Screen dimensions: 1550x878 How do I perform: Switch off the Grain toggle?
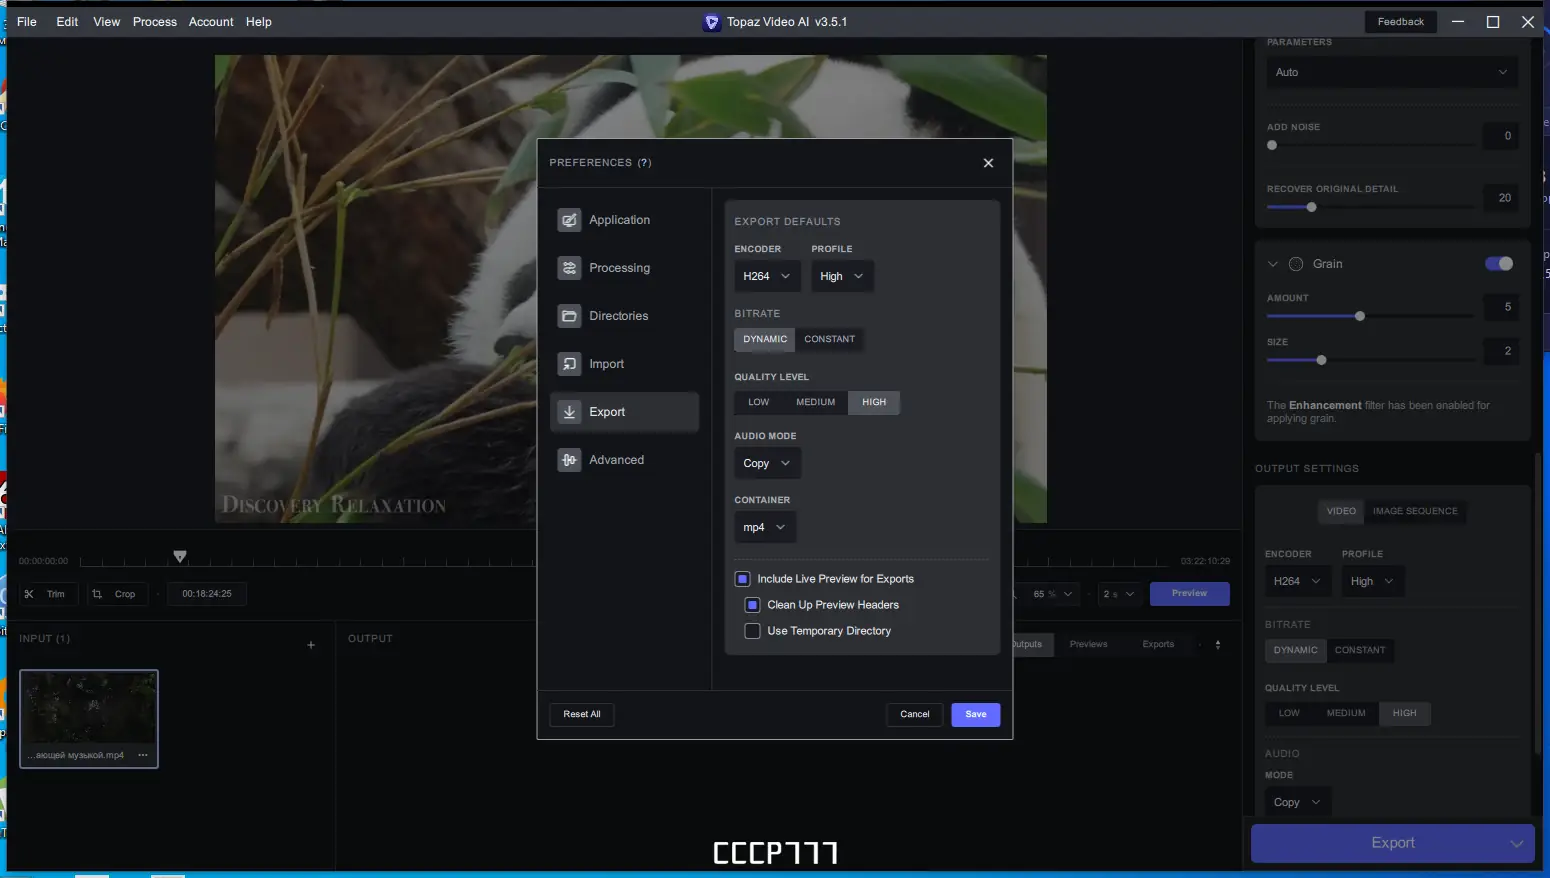[x=1499, y=264]
